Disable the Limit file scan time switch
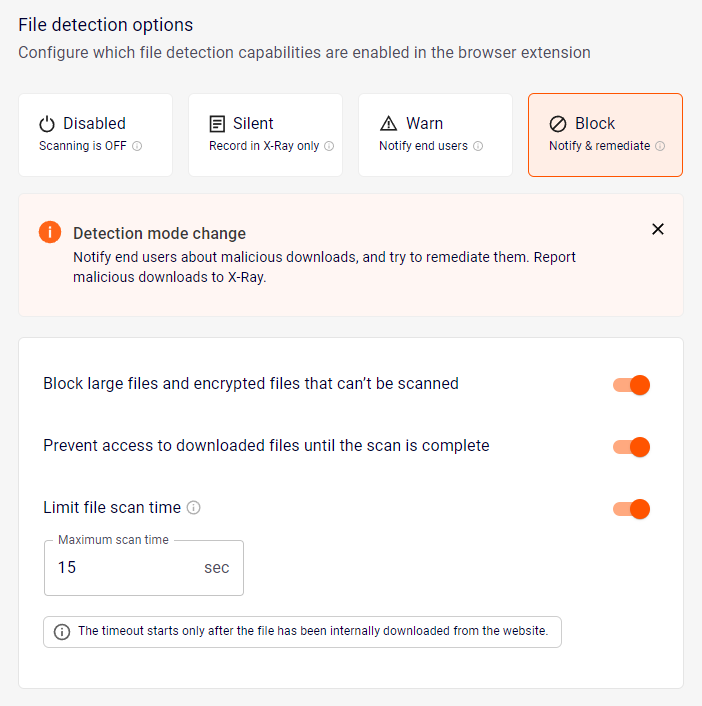The width and height of the screenshot is (702, 706). click(x=632, y=509)
